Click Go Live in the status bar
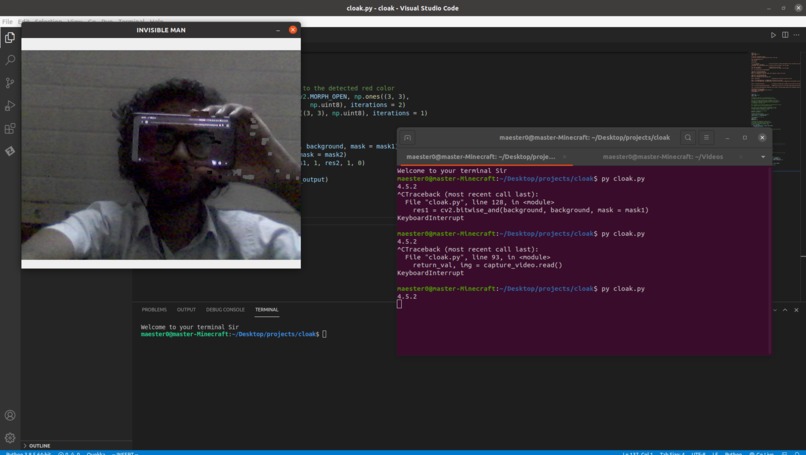 point(761,453)
